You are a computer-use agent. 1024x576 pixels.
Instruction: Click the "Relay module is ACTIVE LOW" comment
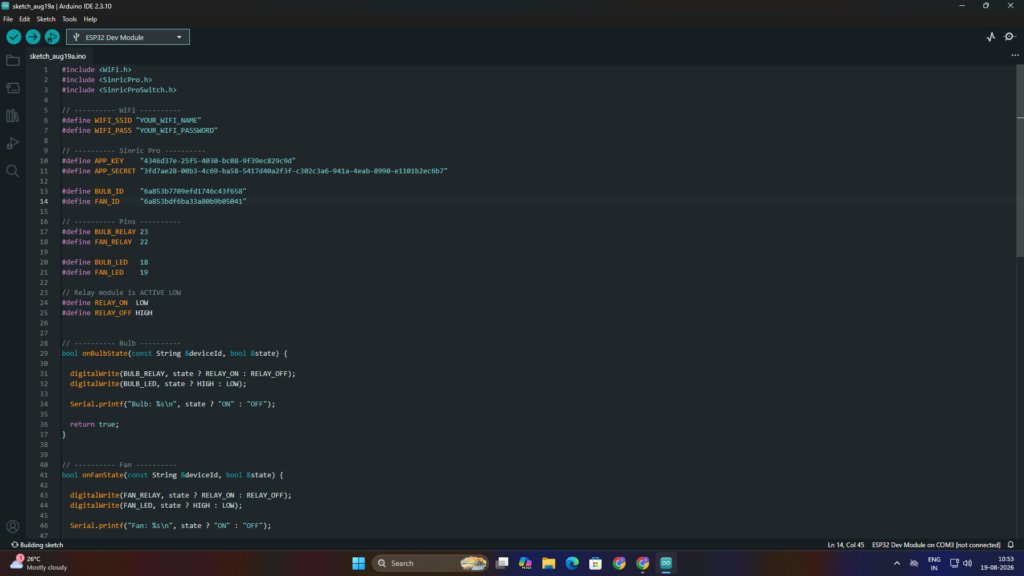tap(121, 293)
